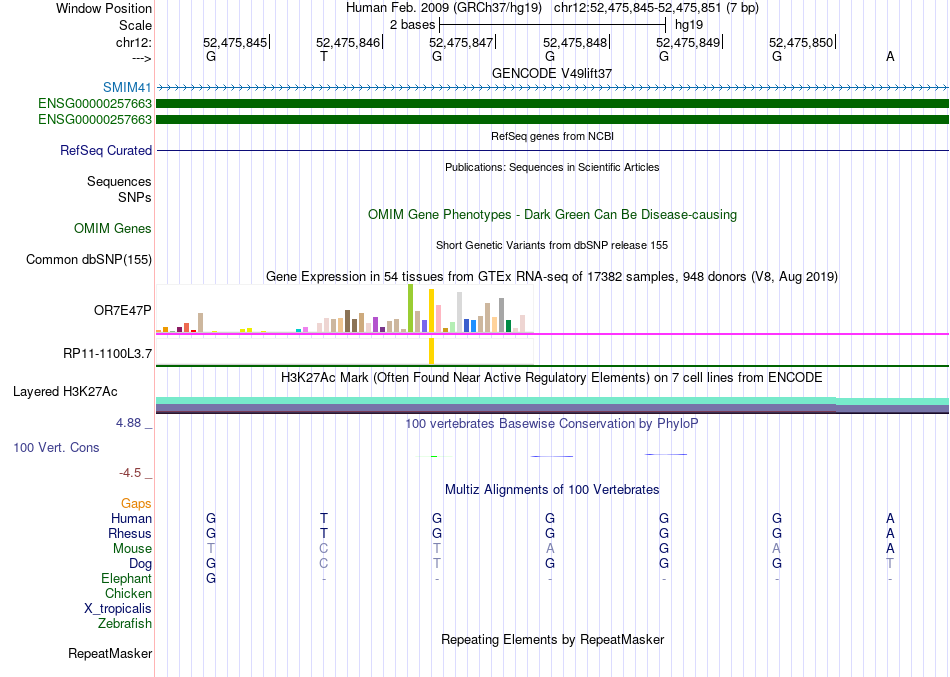Click the 52,475,847 ruler coordinate
The height and width of the screenshot is (677, 950).
point(461,42)
